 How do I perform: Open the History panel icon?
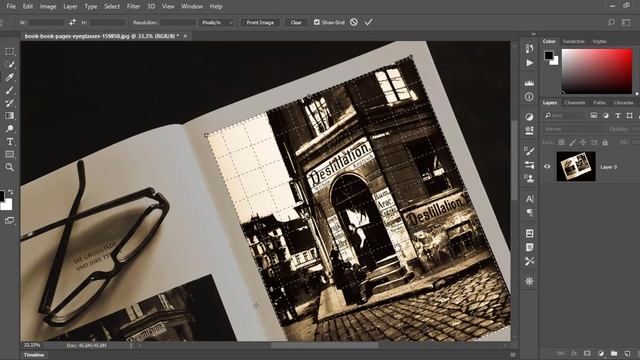tap(529, 49)
